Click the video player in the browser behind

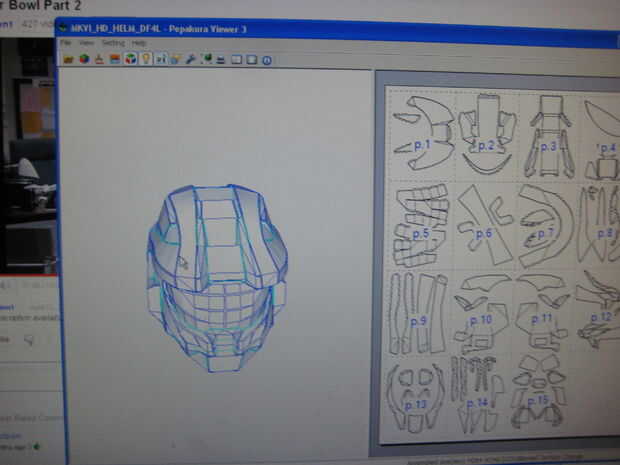coord(28,154)
